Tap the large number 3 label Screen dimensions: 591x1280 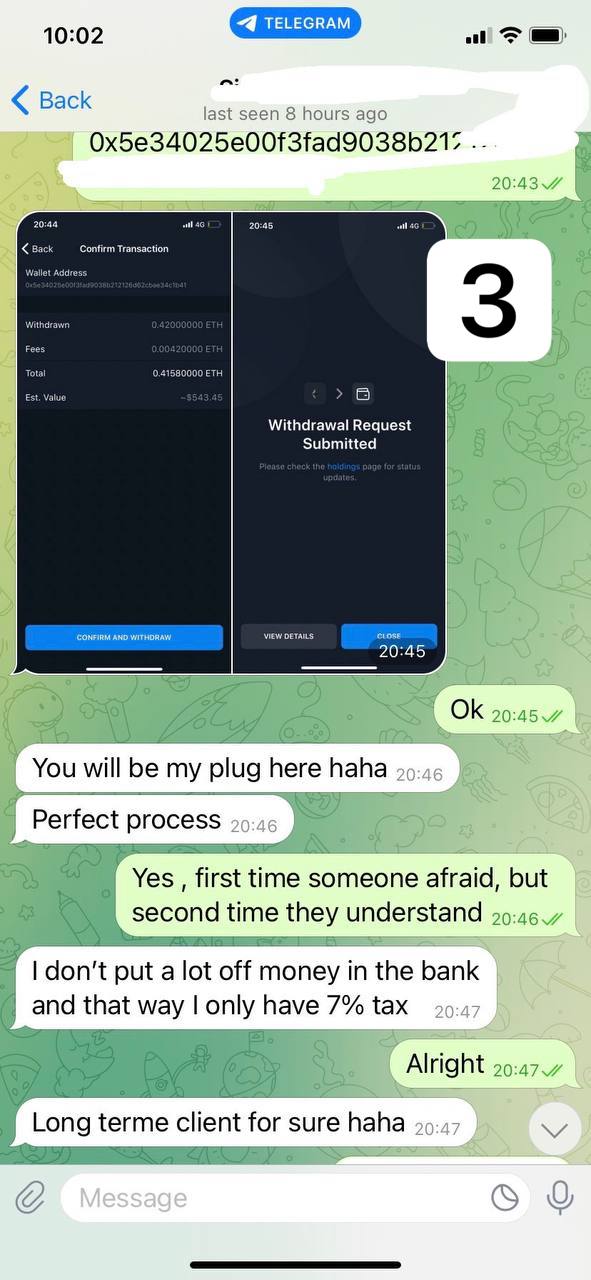pos(489,300)
